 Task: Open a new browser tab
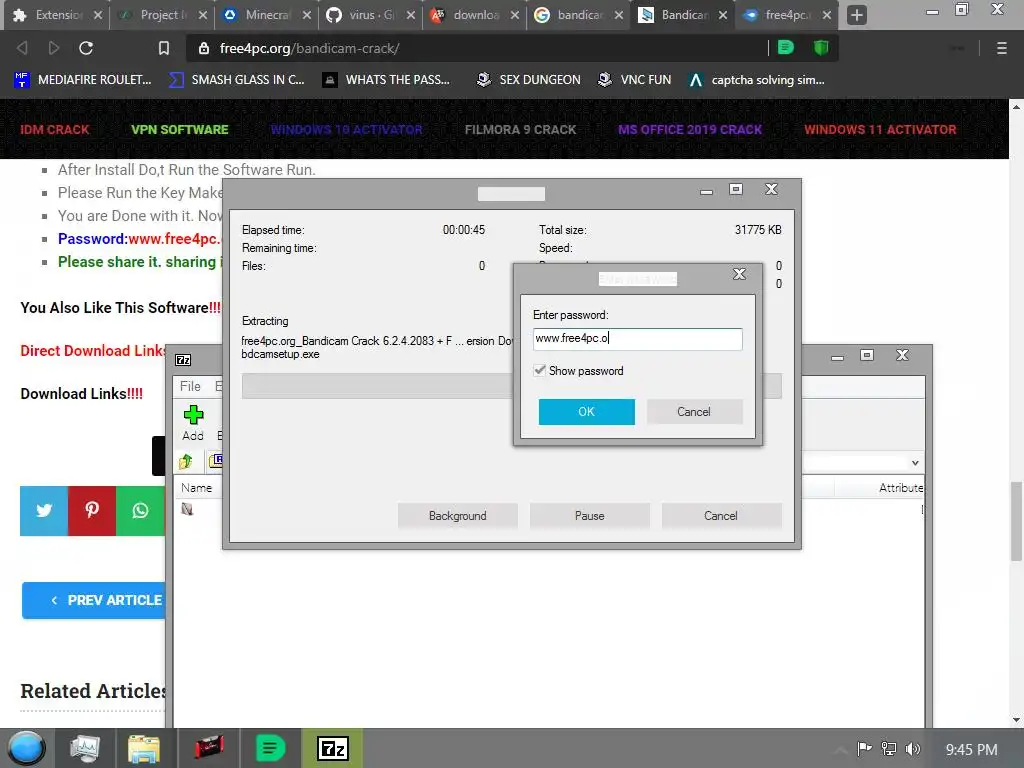pos(857,15)
